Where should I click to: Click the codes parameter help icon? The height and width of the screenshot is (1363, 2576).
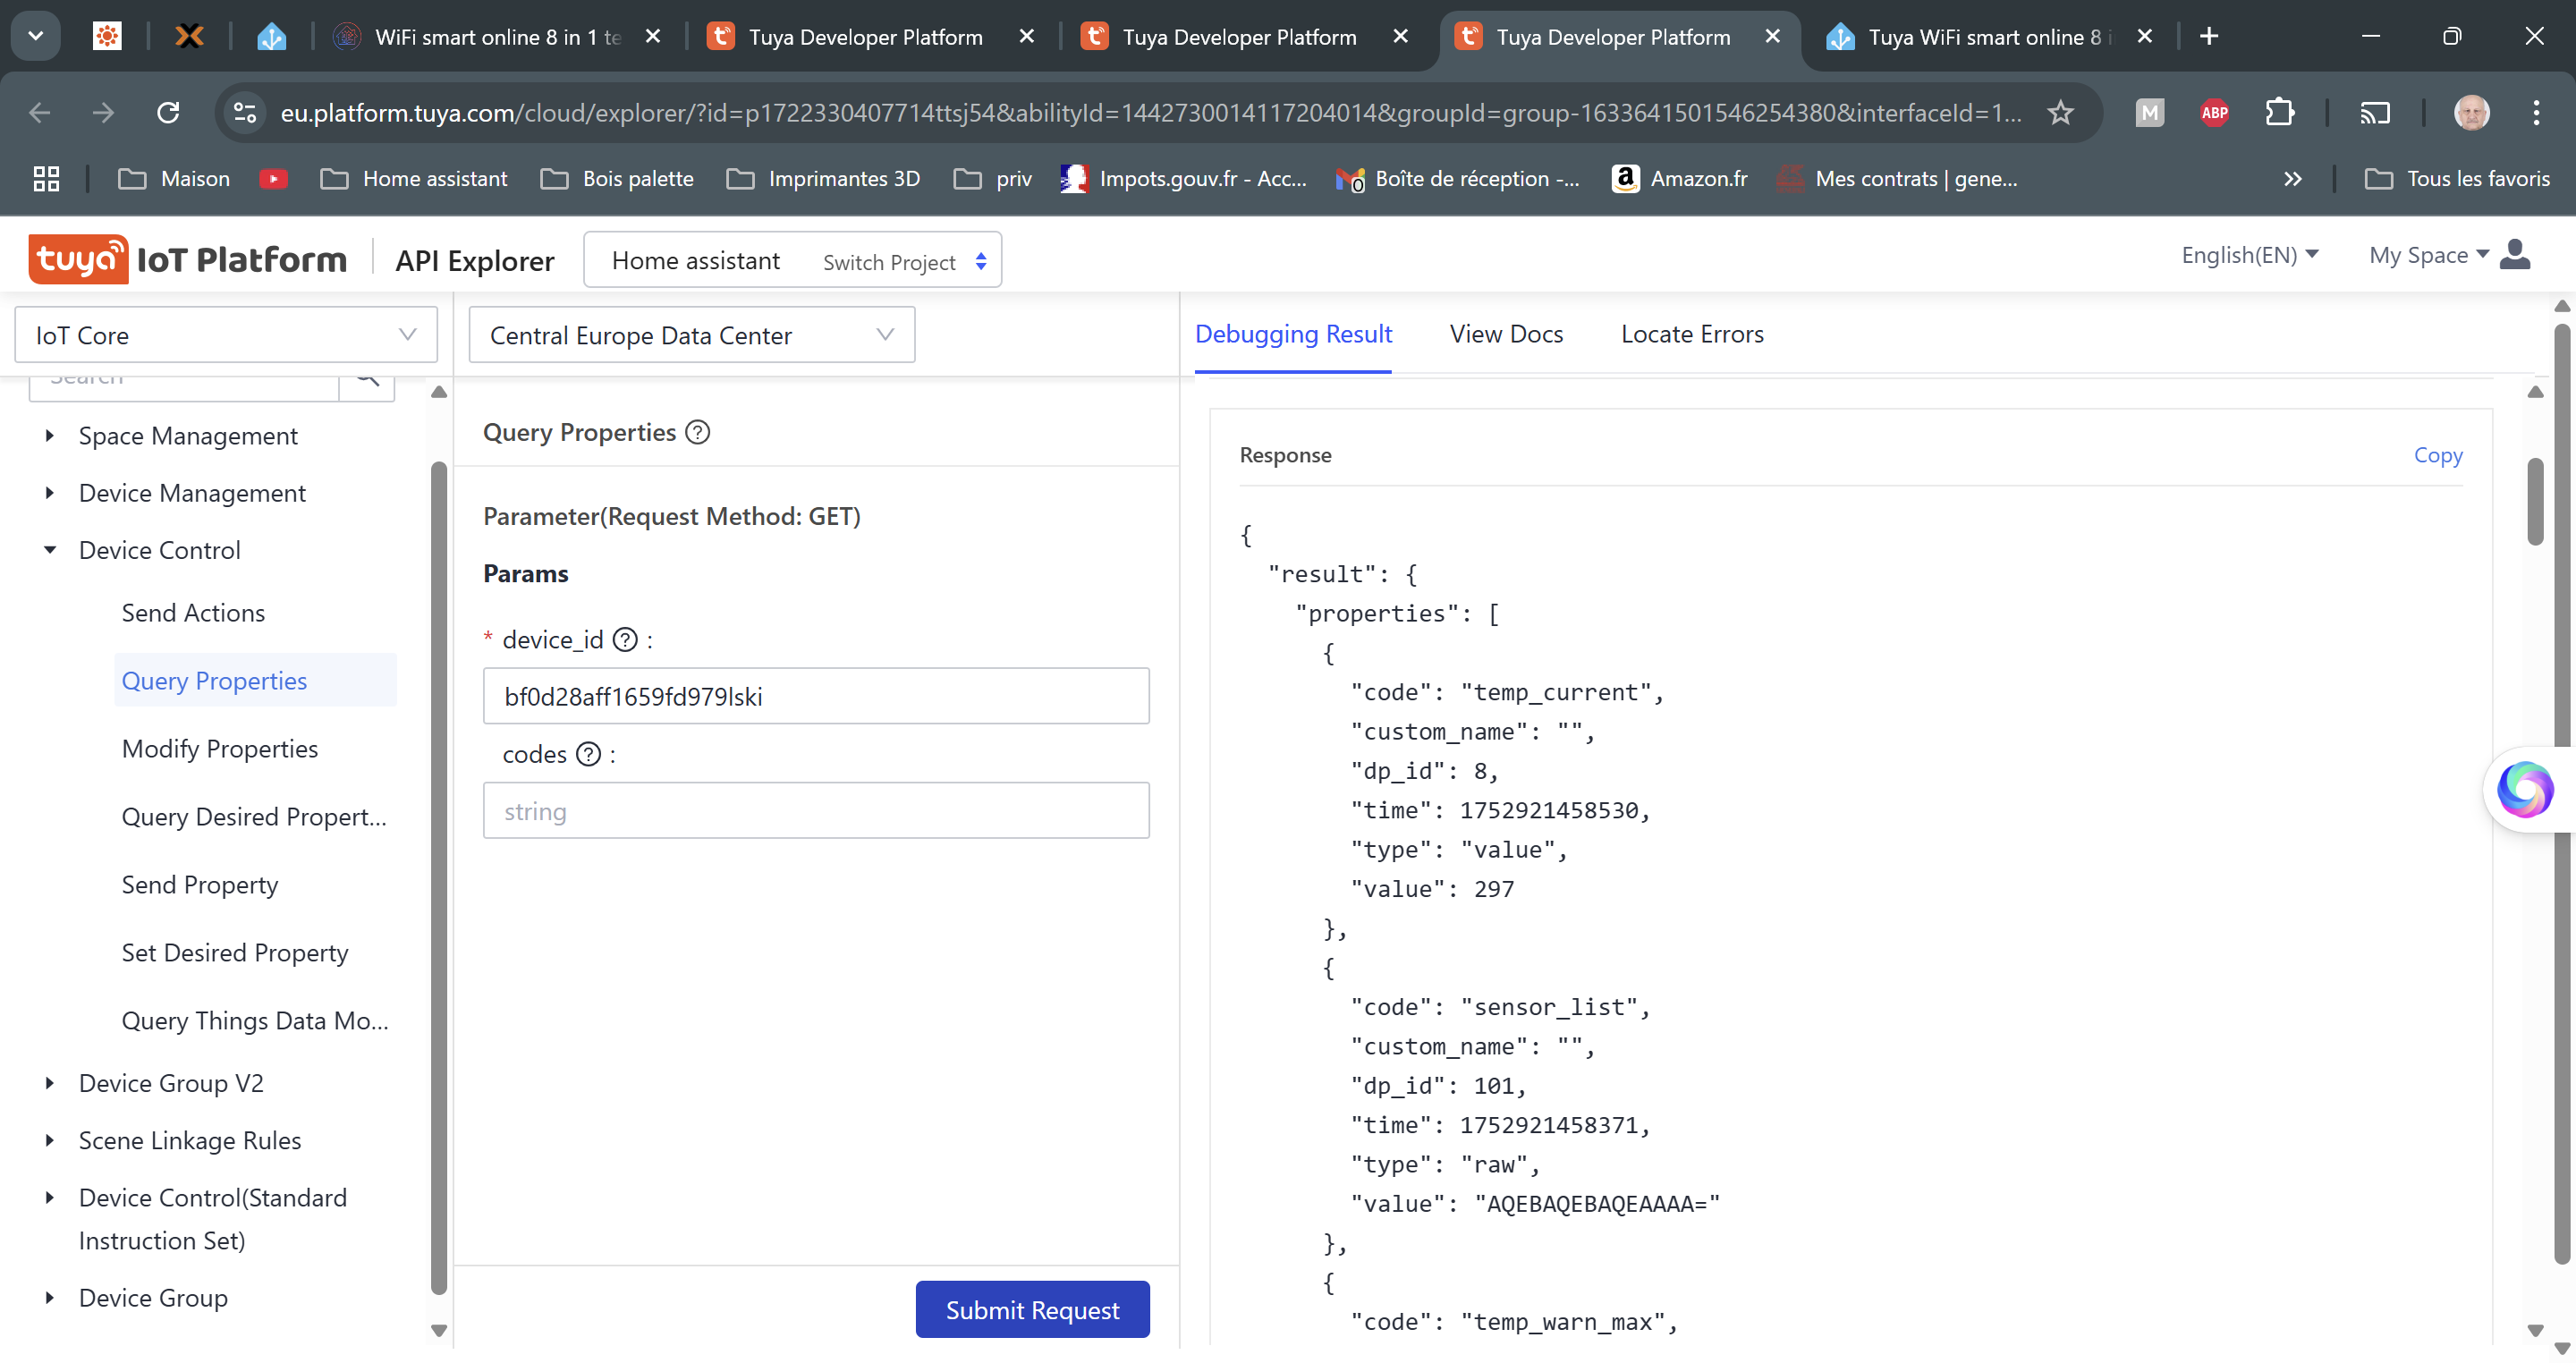(589, 755)
